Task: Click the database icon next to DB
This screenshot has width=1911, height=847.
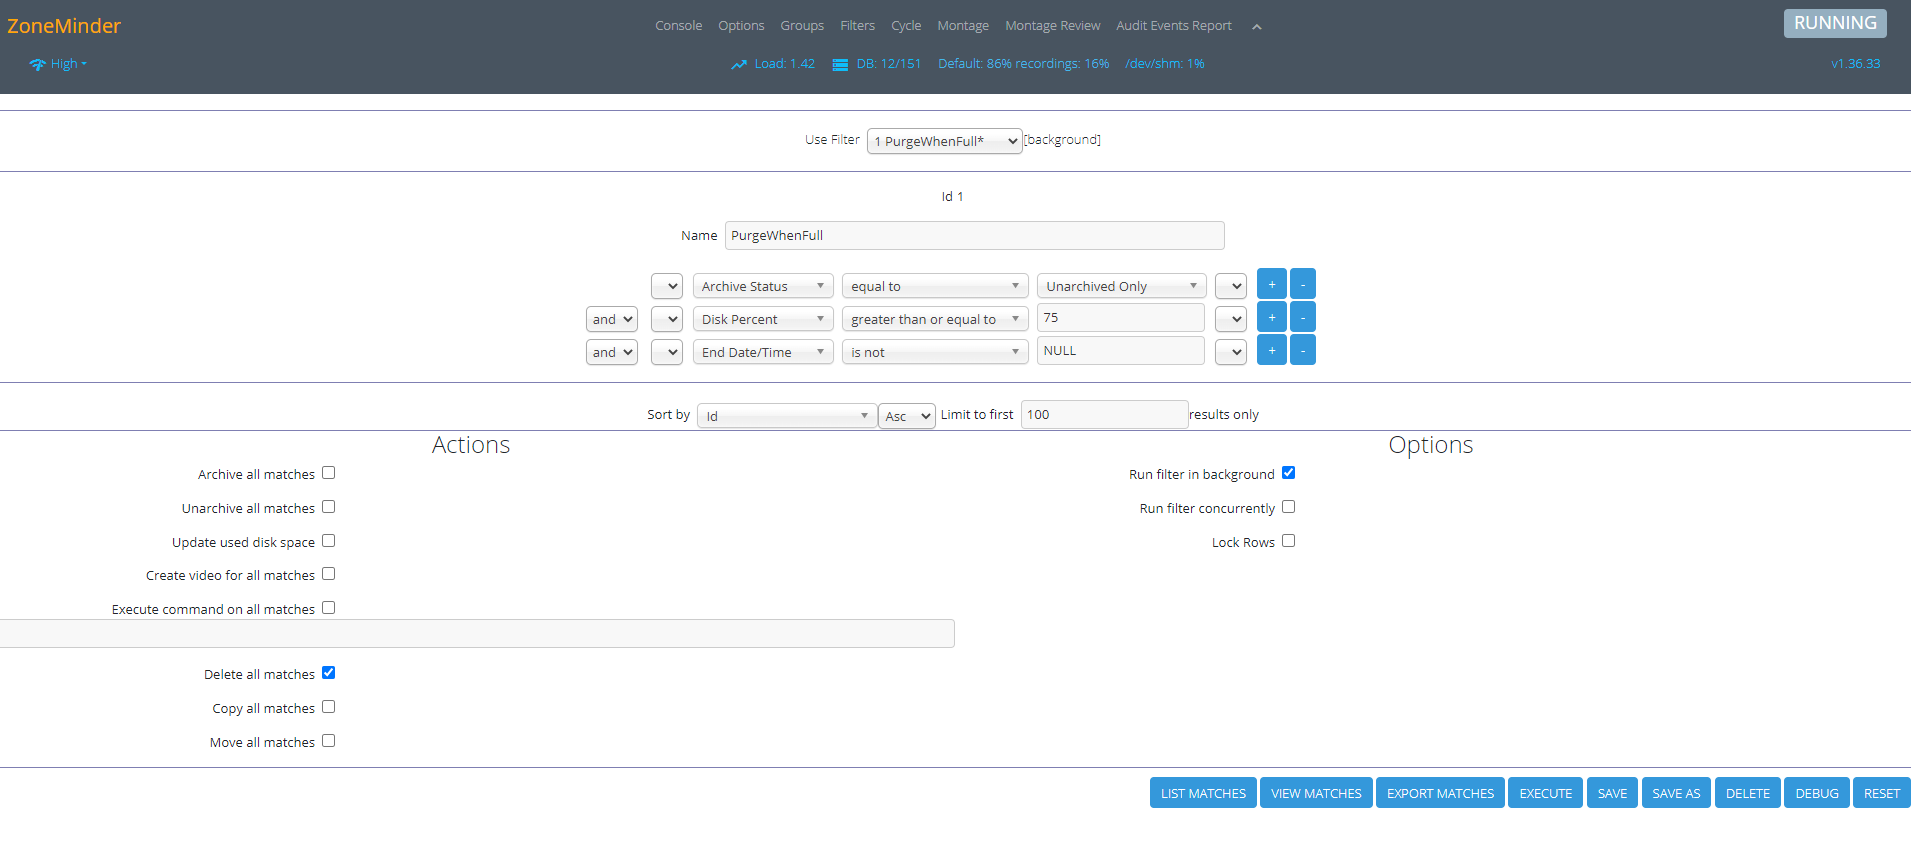Action: [x=840, y=65]
